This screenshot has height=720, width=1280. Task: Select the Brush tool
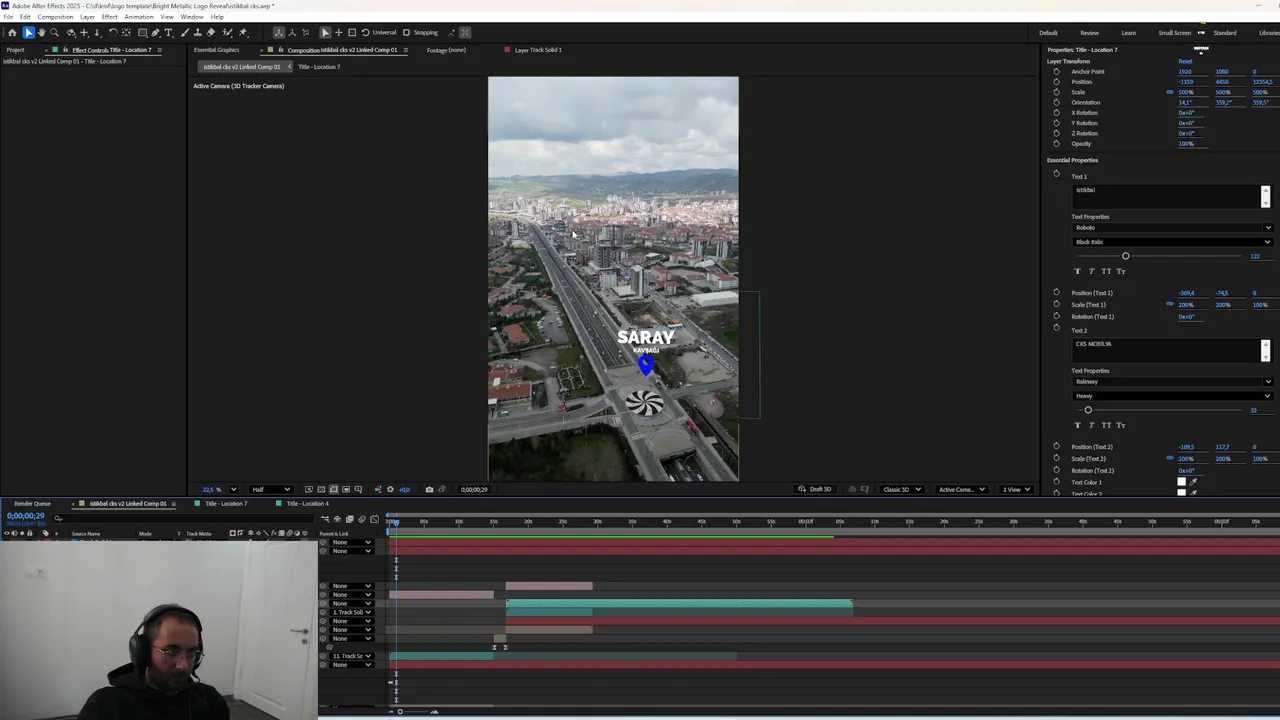click(184, 33)
